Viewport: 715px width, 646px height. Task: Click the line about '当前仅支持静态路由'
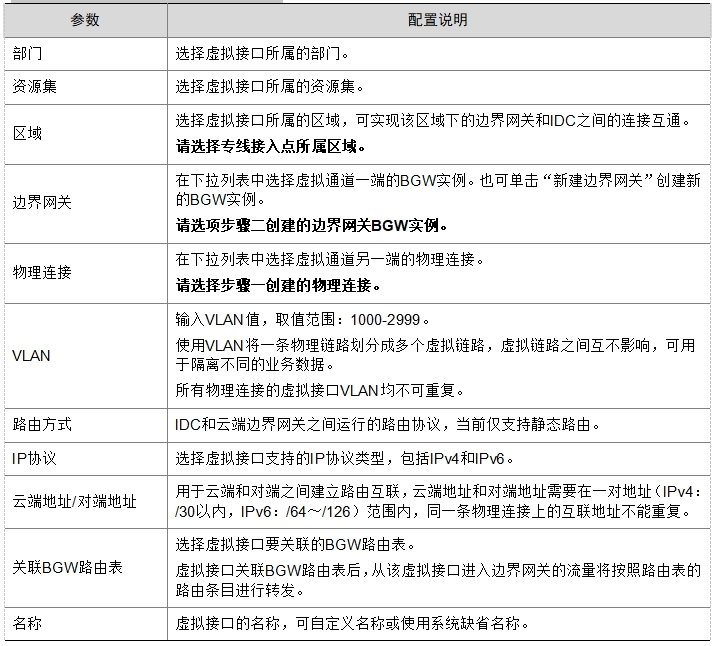(388, 425)
